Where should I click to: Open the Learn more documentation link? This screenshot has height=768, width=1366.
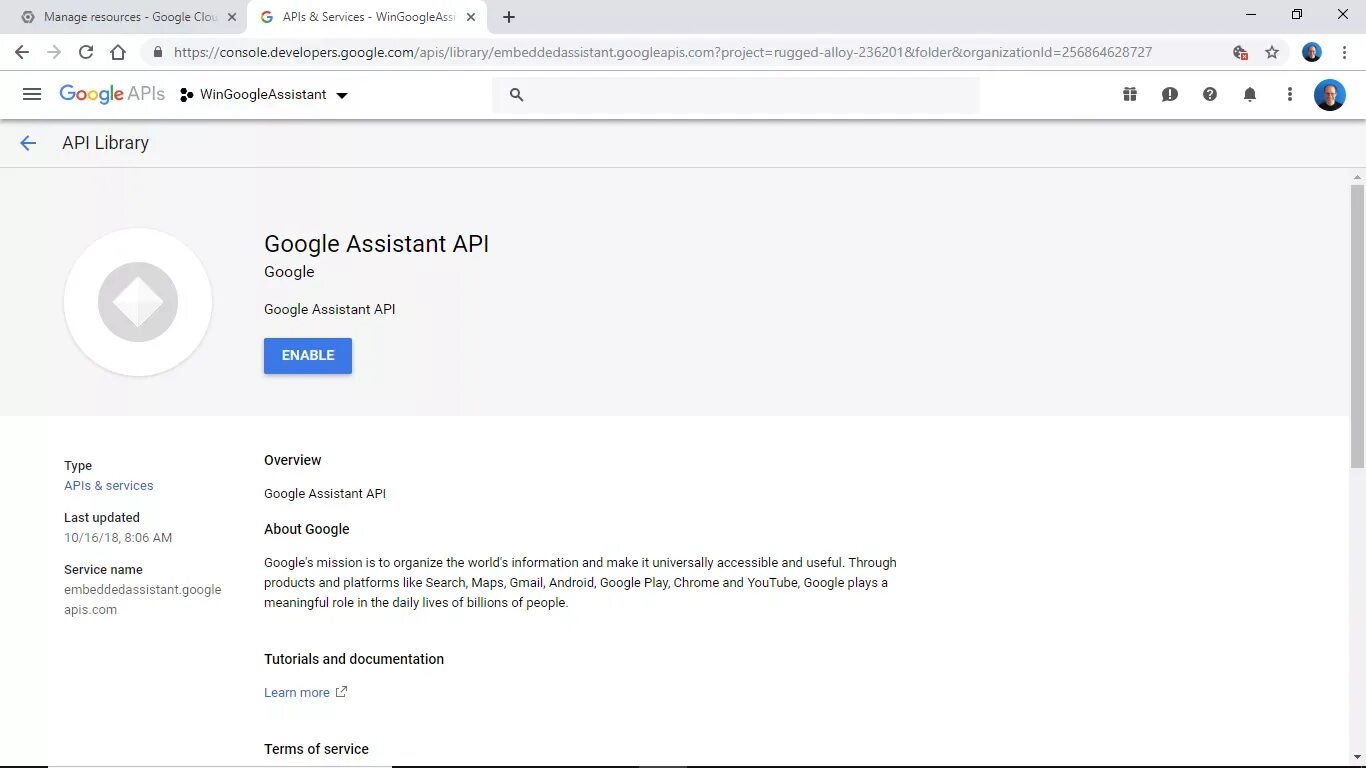[305, 692]
